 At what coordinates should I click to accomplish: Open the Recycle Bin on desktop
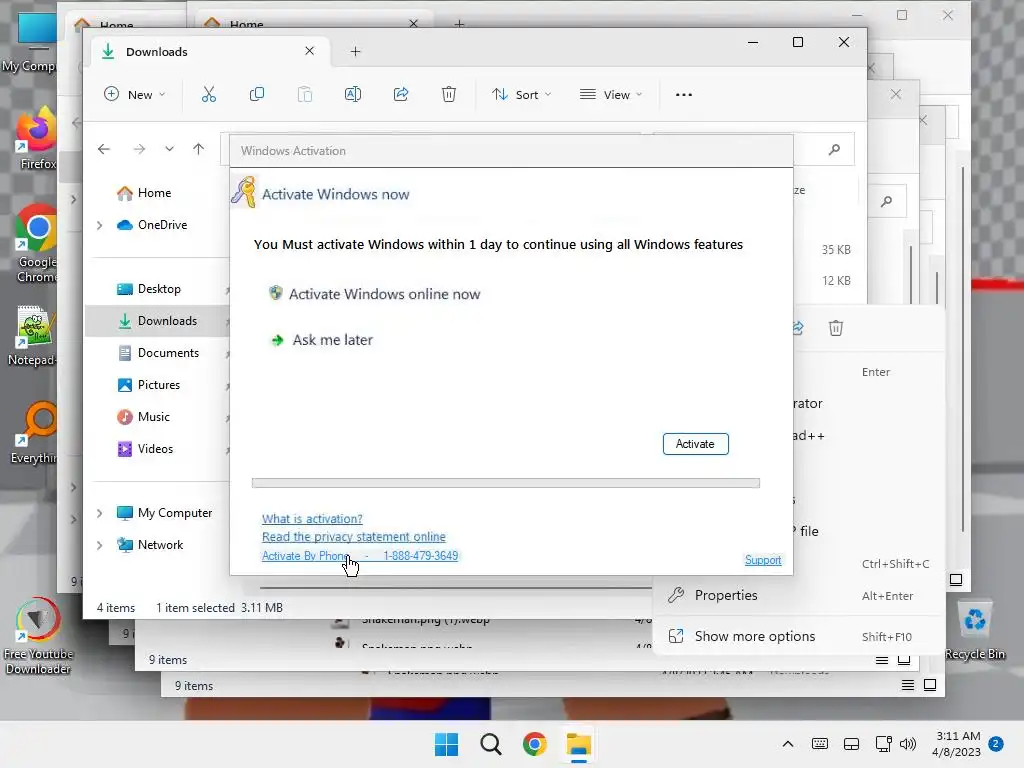click(x=975, y=631)
